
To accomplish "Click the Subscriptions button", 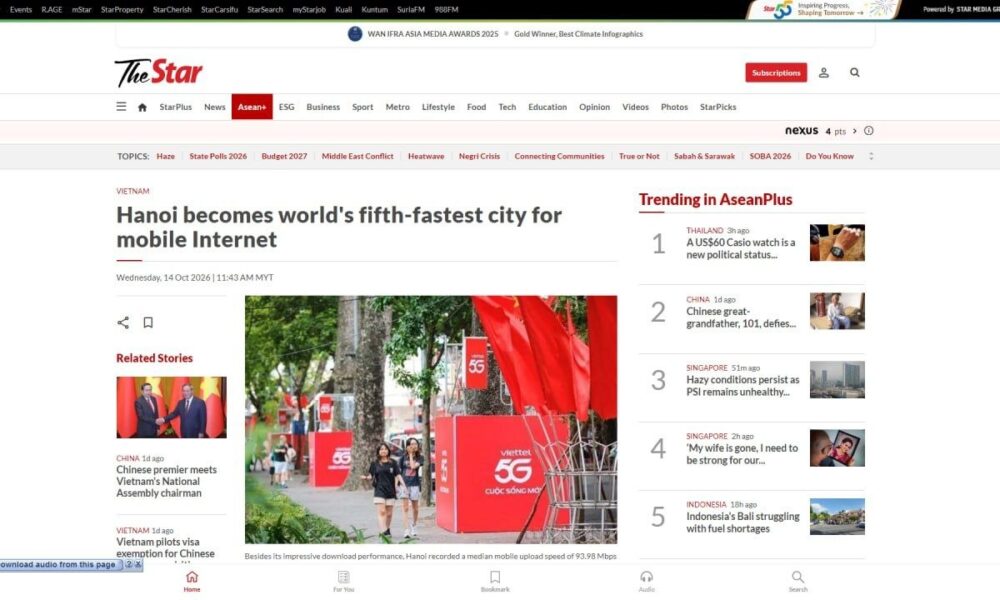I will [776, 73].
